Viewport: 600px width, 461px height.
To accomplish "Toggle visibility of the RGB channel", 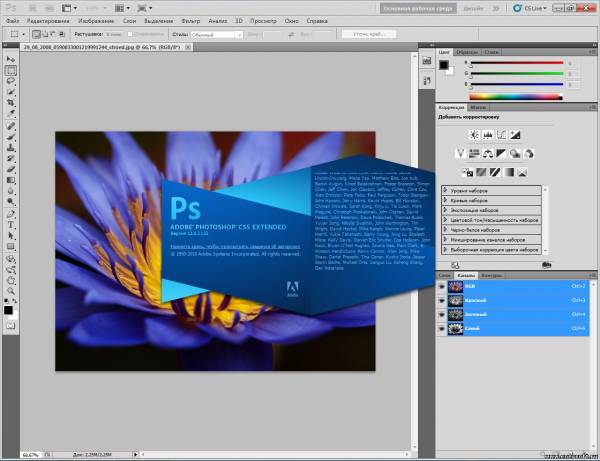I will (x=442, y=286).
